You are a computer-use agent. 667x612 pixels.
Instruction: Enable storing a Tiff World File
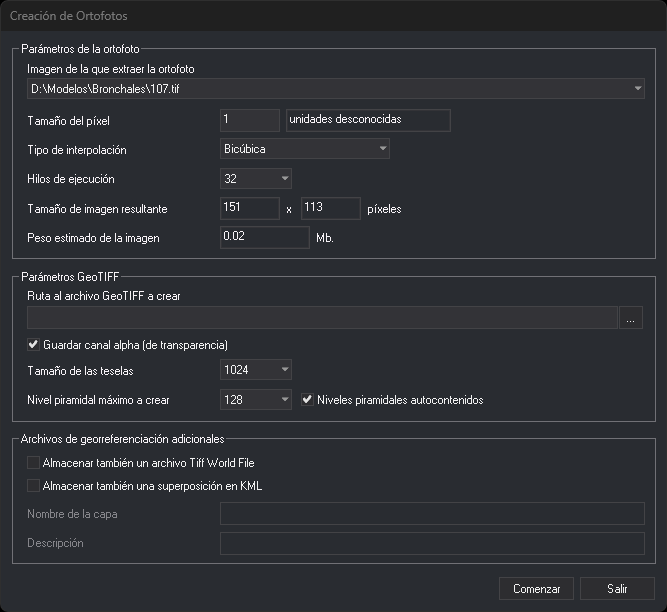[33, 462]
